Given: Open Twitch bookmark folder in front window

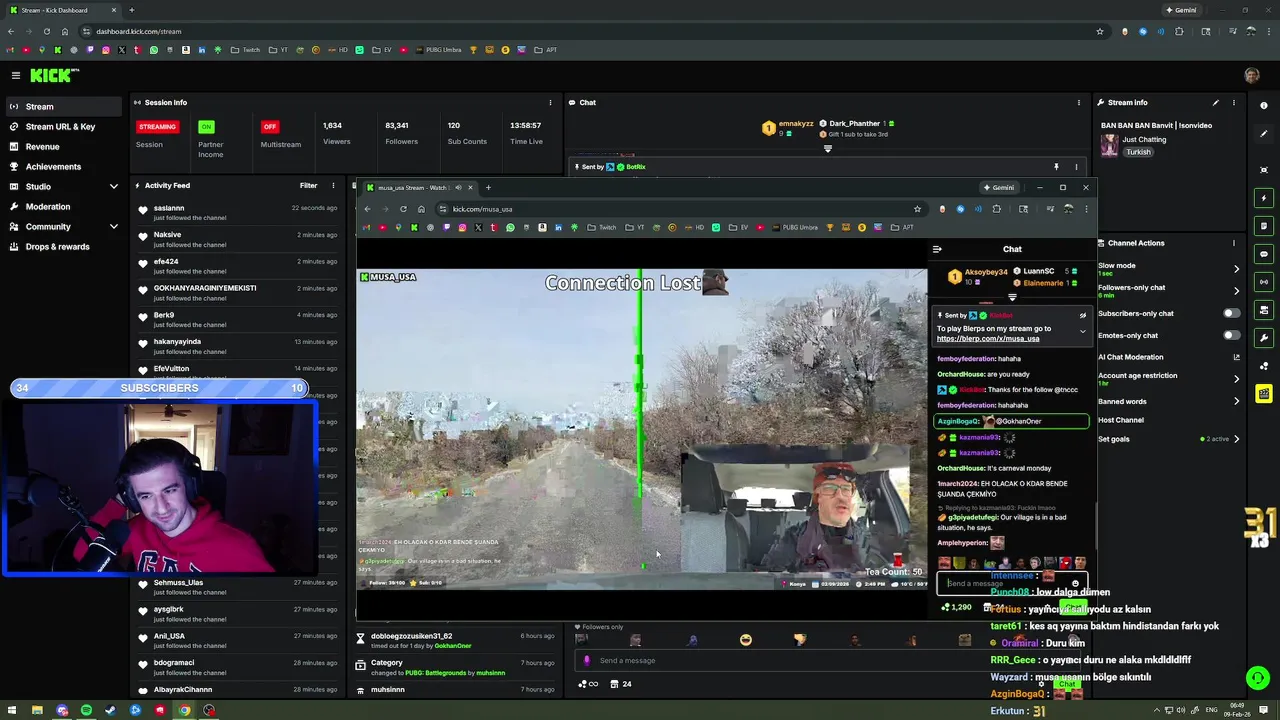Looking at the screenshot, I should [603, 227].
